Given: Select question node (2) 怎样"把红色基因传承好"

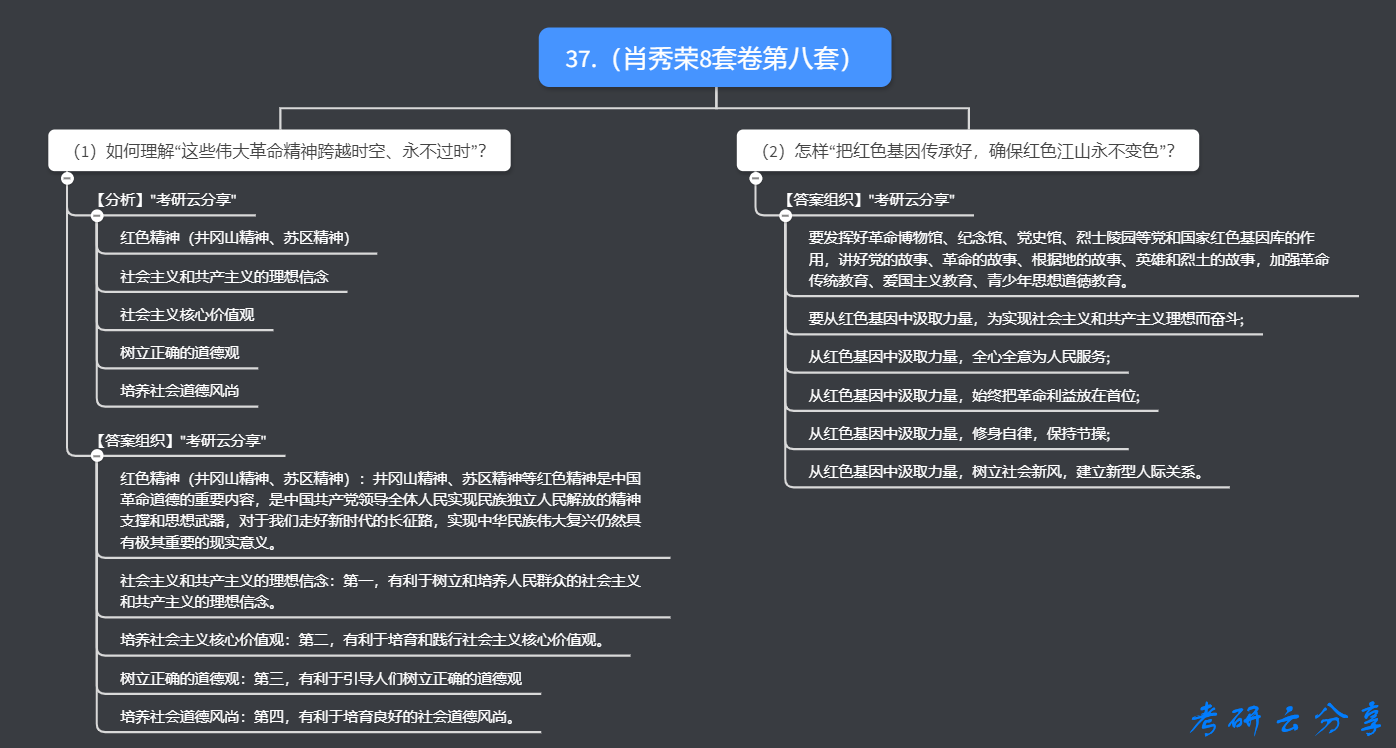Looking at the screenshot, I should pyautogui.click(x=967, y=151).
